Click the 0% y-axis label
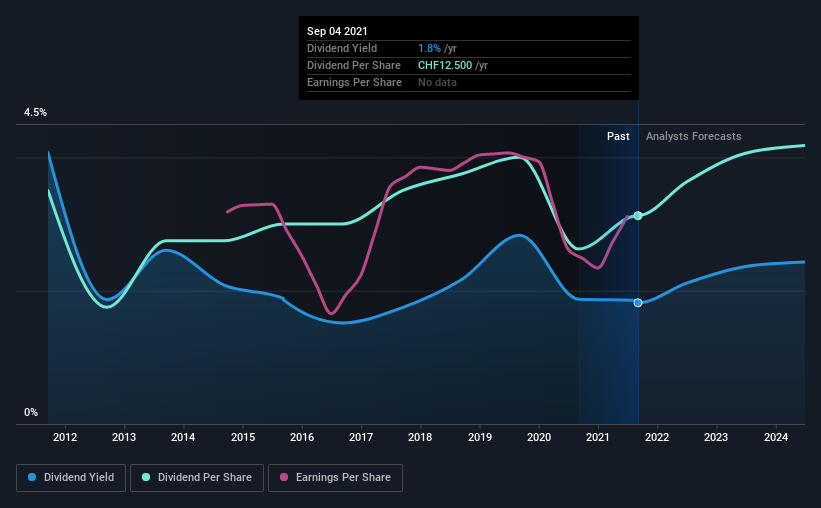The height and width of the screenshot is (508, 821). 31,413
